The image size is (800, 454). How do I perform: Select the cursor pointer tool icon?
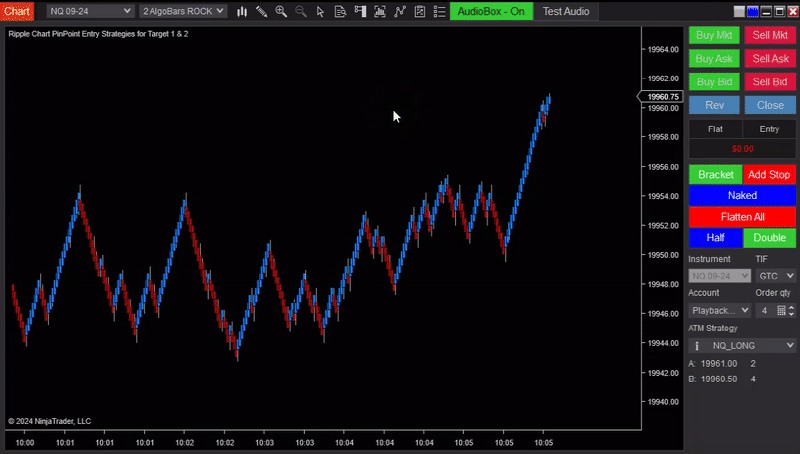(320, 11)
